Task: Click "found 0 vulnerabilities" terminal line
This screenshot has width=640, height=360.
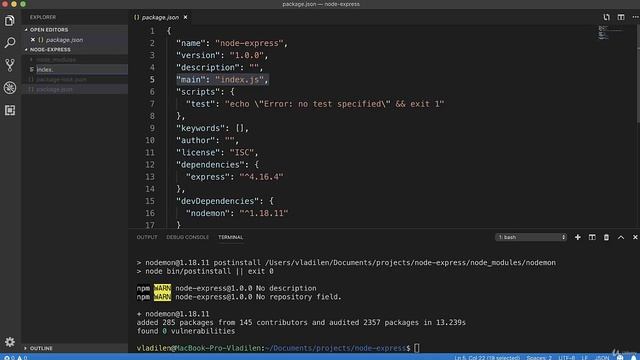Action: tap(186, 331)
